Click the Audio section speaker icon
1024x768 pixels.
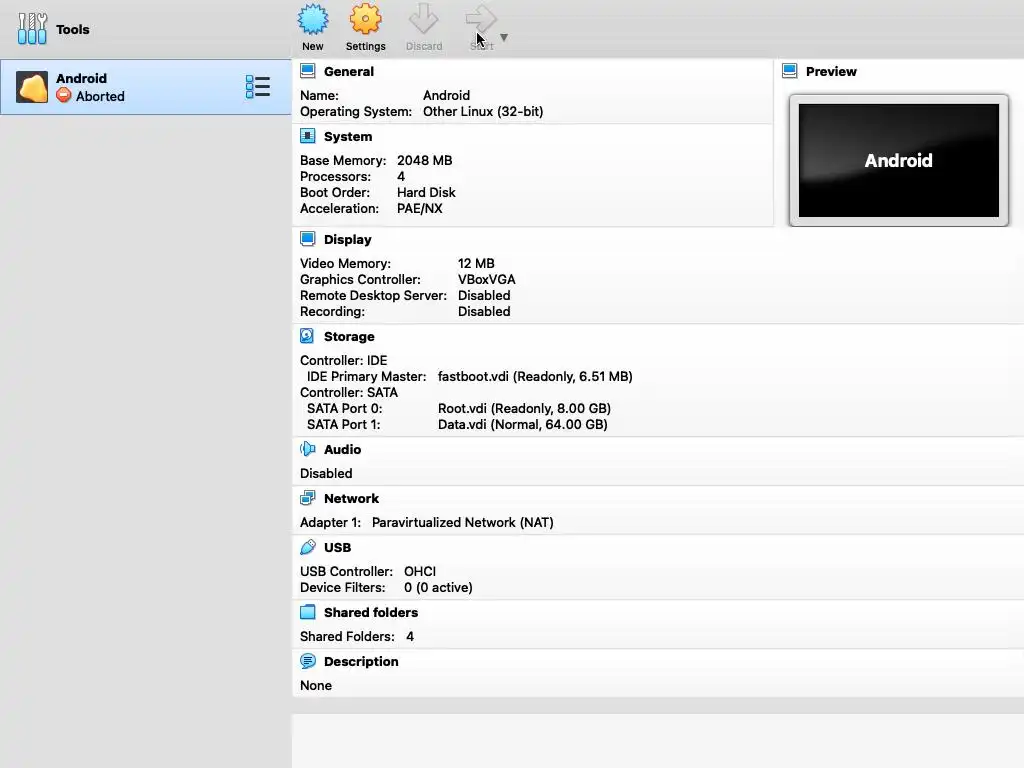click(308, 449)
